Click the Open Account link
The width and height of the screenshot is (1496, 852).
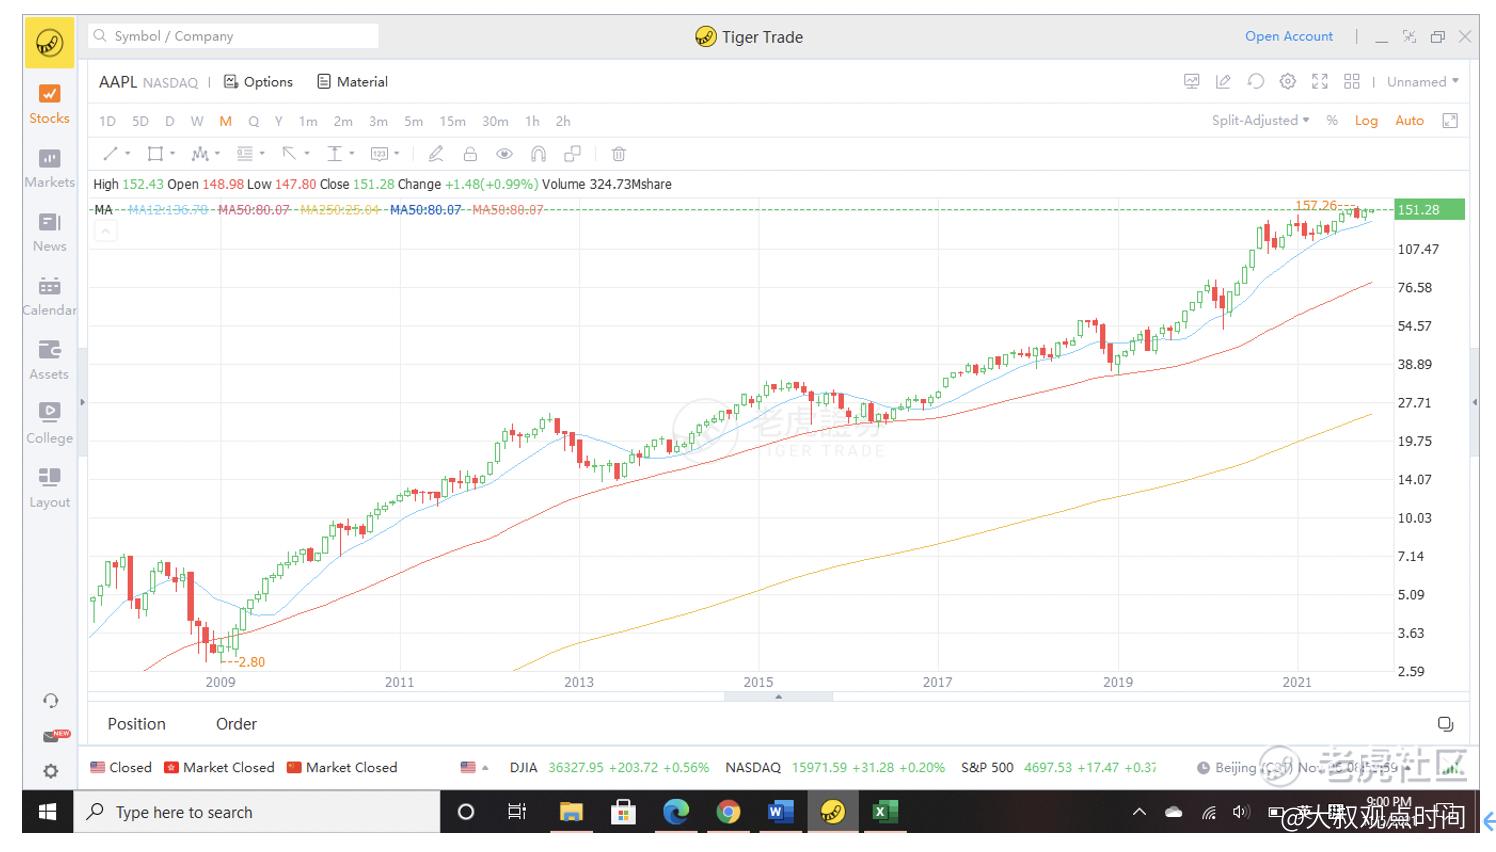pyautogui.click(x=1288, y=36)
